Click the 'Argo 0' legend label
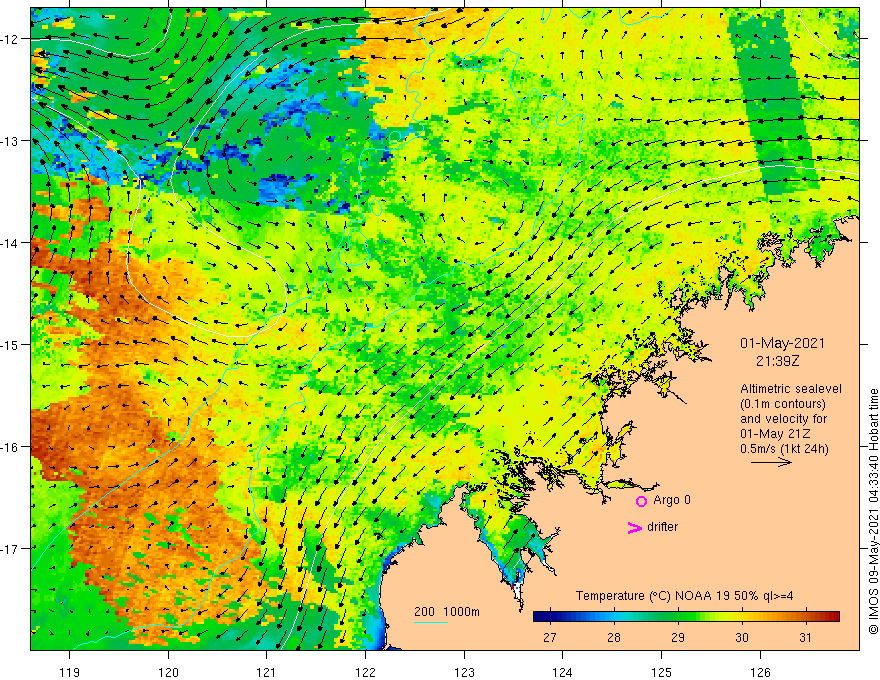This screenshot has width=880, height=680. [x=671, y=500]
